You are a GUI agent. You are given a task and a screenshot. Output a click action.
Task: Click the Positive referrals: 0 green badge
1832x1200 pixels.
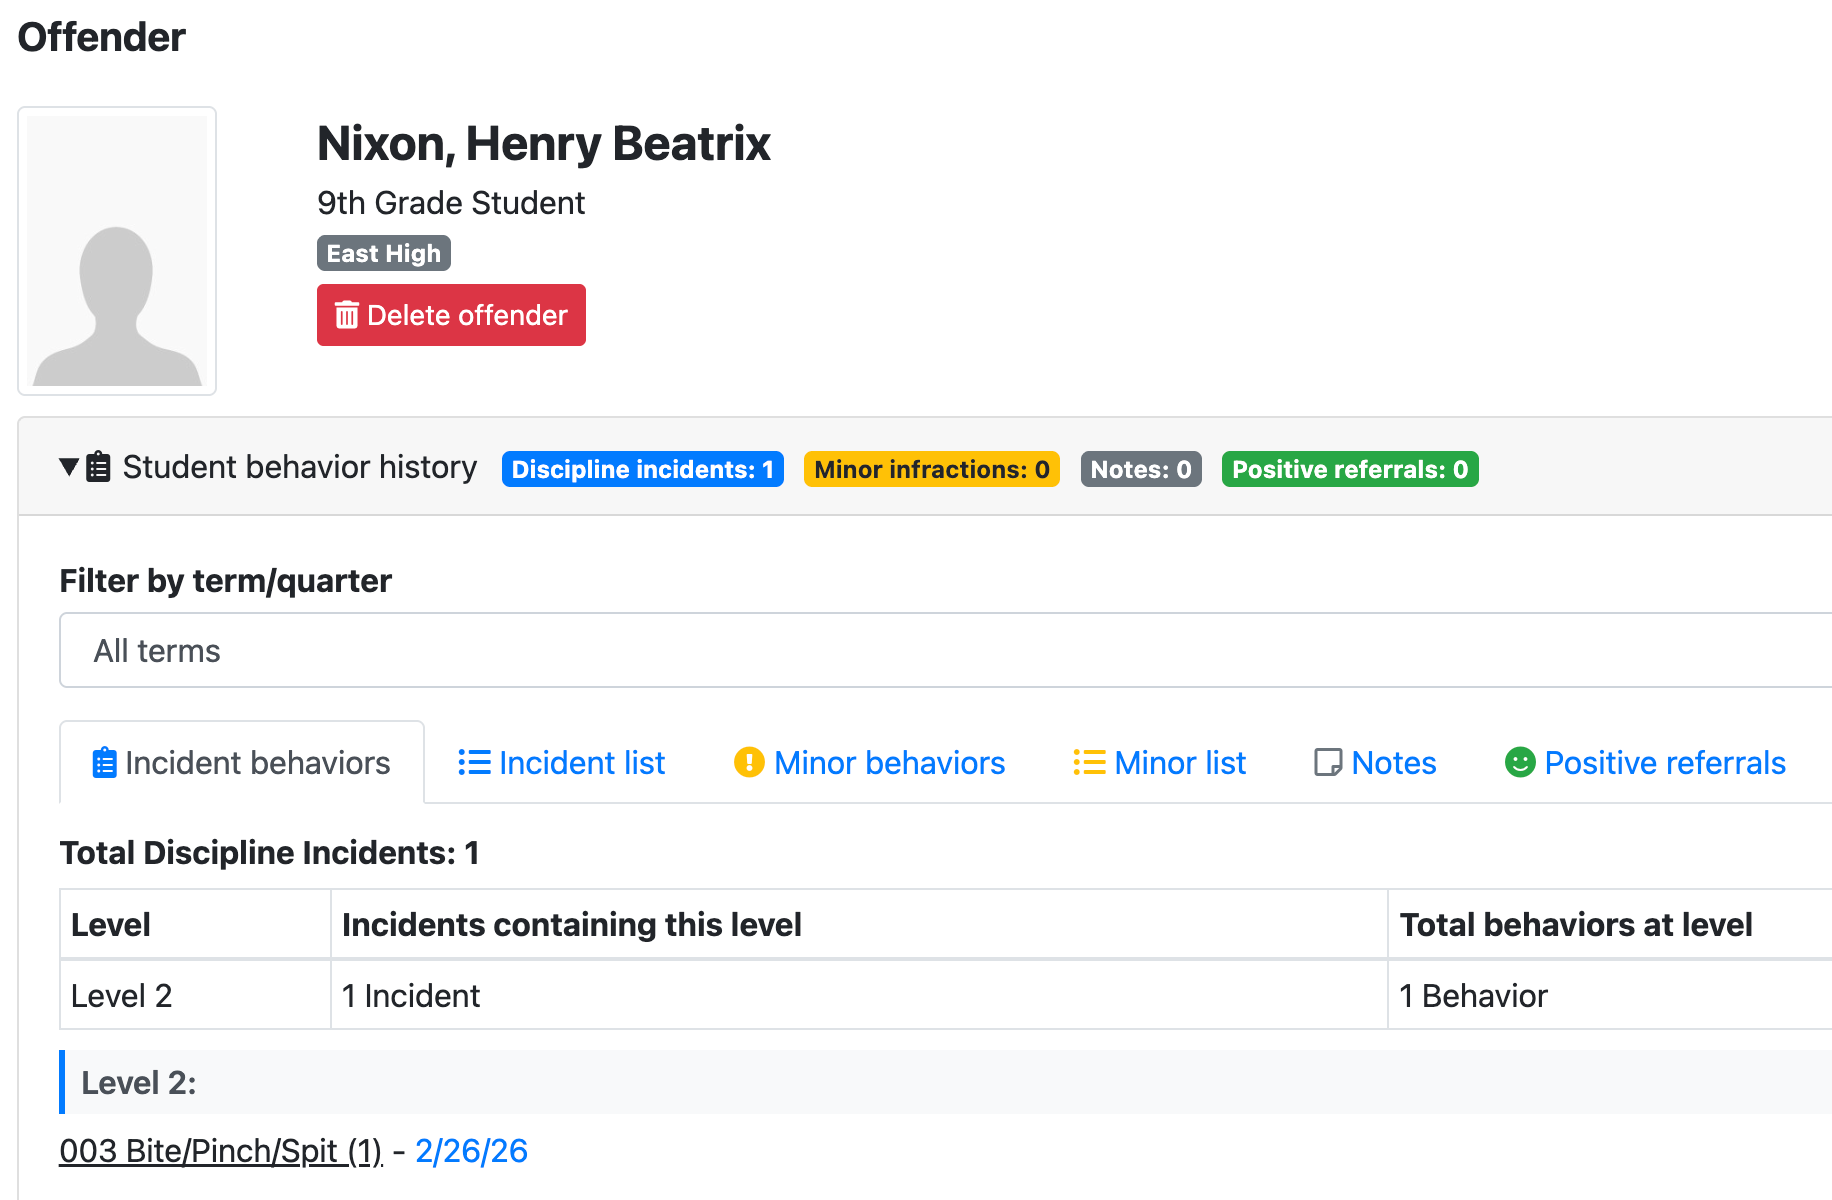pos(1349,469)
